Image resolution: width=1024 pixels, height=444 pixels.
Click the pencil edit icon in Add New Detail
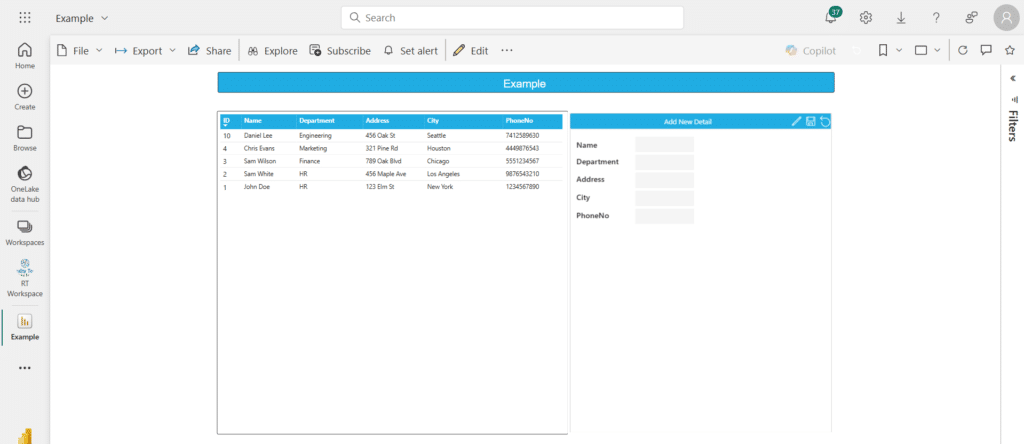tap(797, 121)
